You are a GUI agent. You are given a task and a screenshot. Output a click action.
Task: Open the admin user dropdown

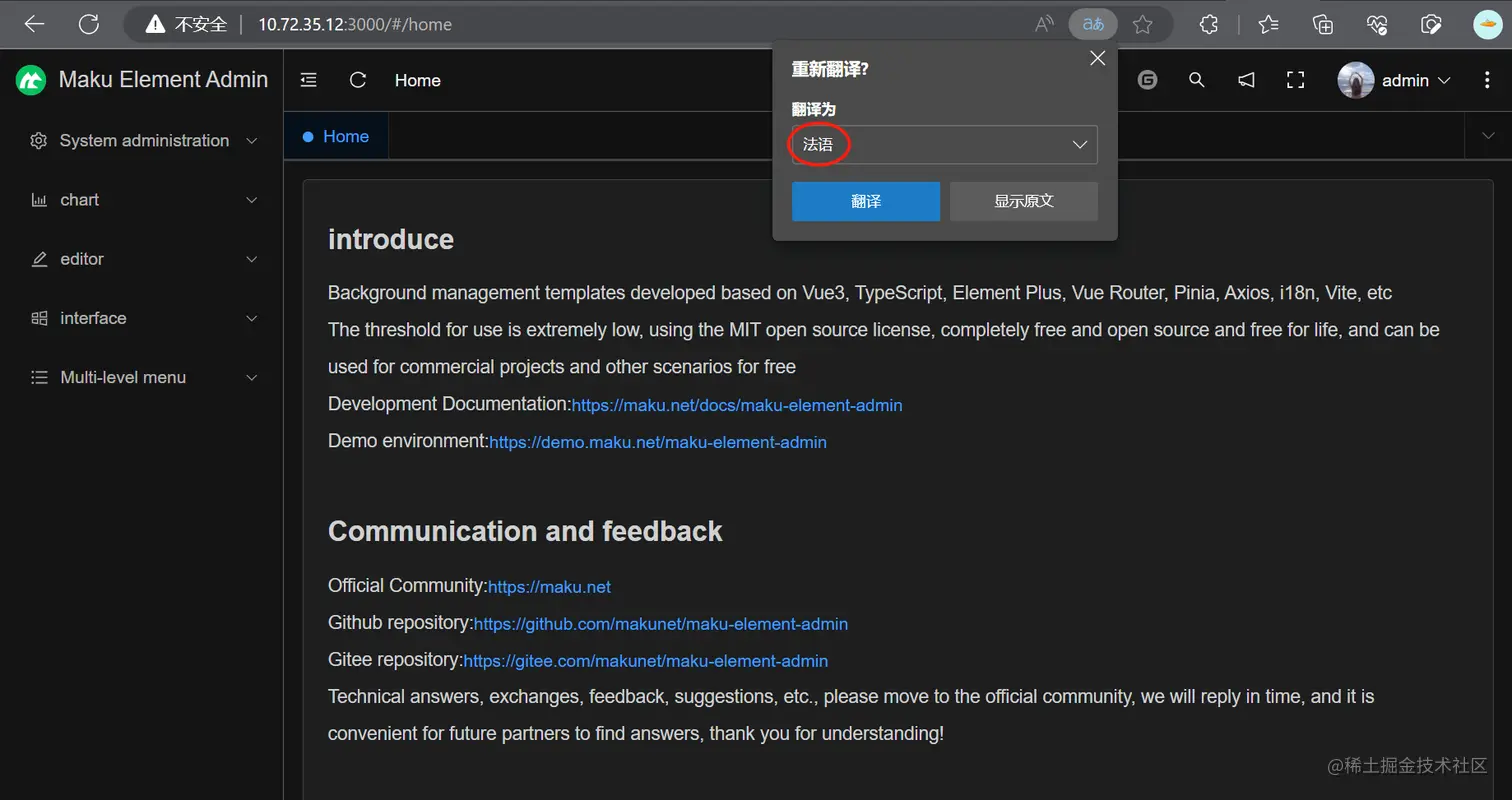1396,81
